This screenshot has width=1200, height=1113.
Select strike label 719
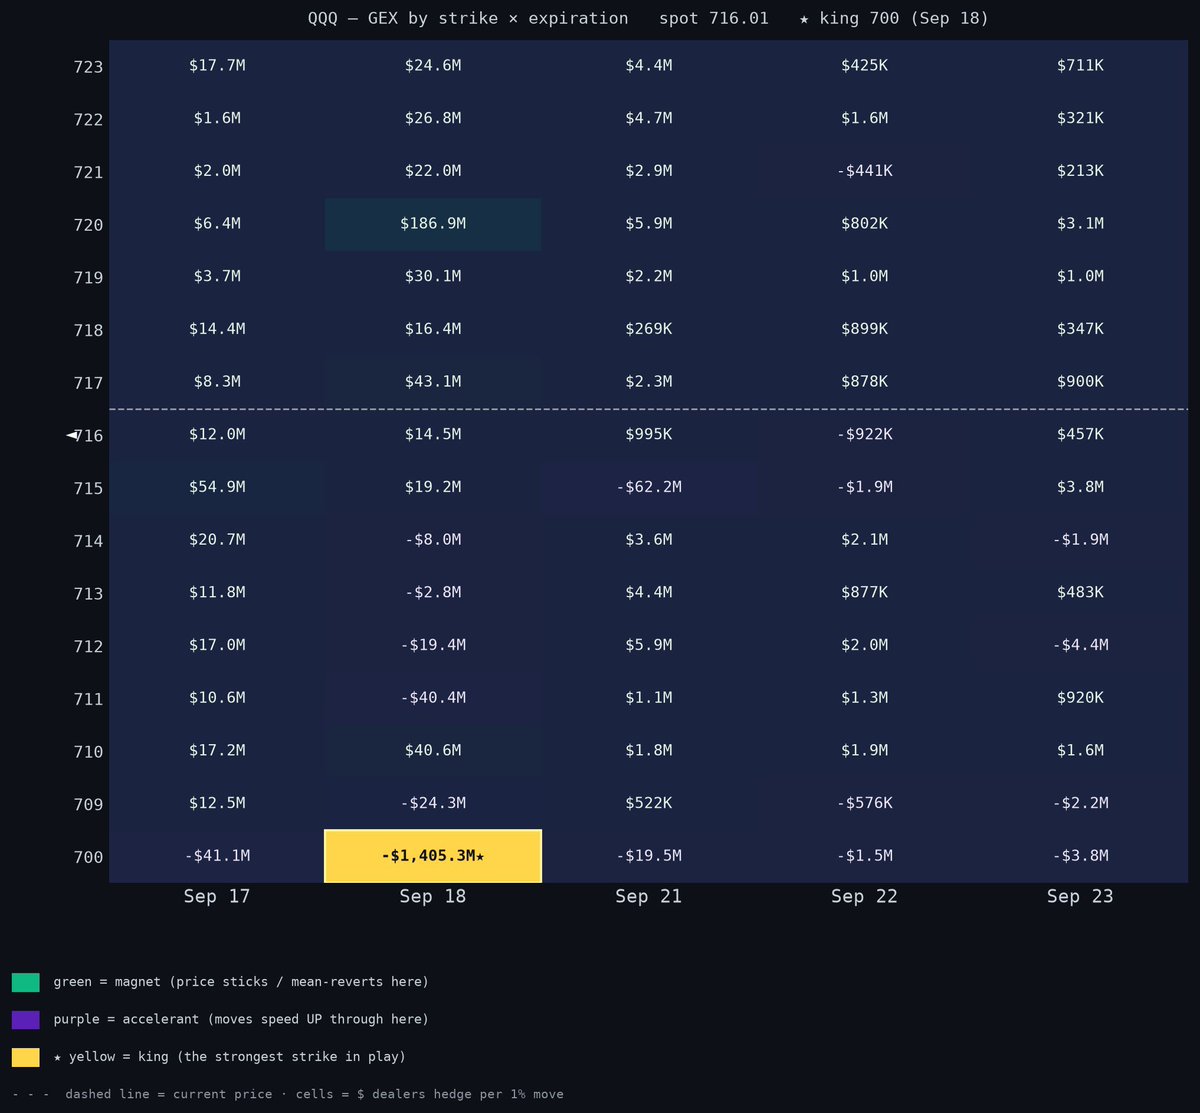88,278
